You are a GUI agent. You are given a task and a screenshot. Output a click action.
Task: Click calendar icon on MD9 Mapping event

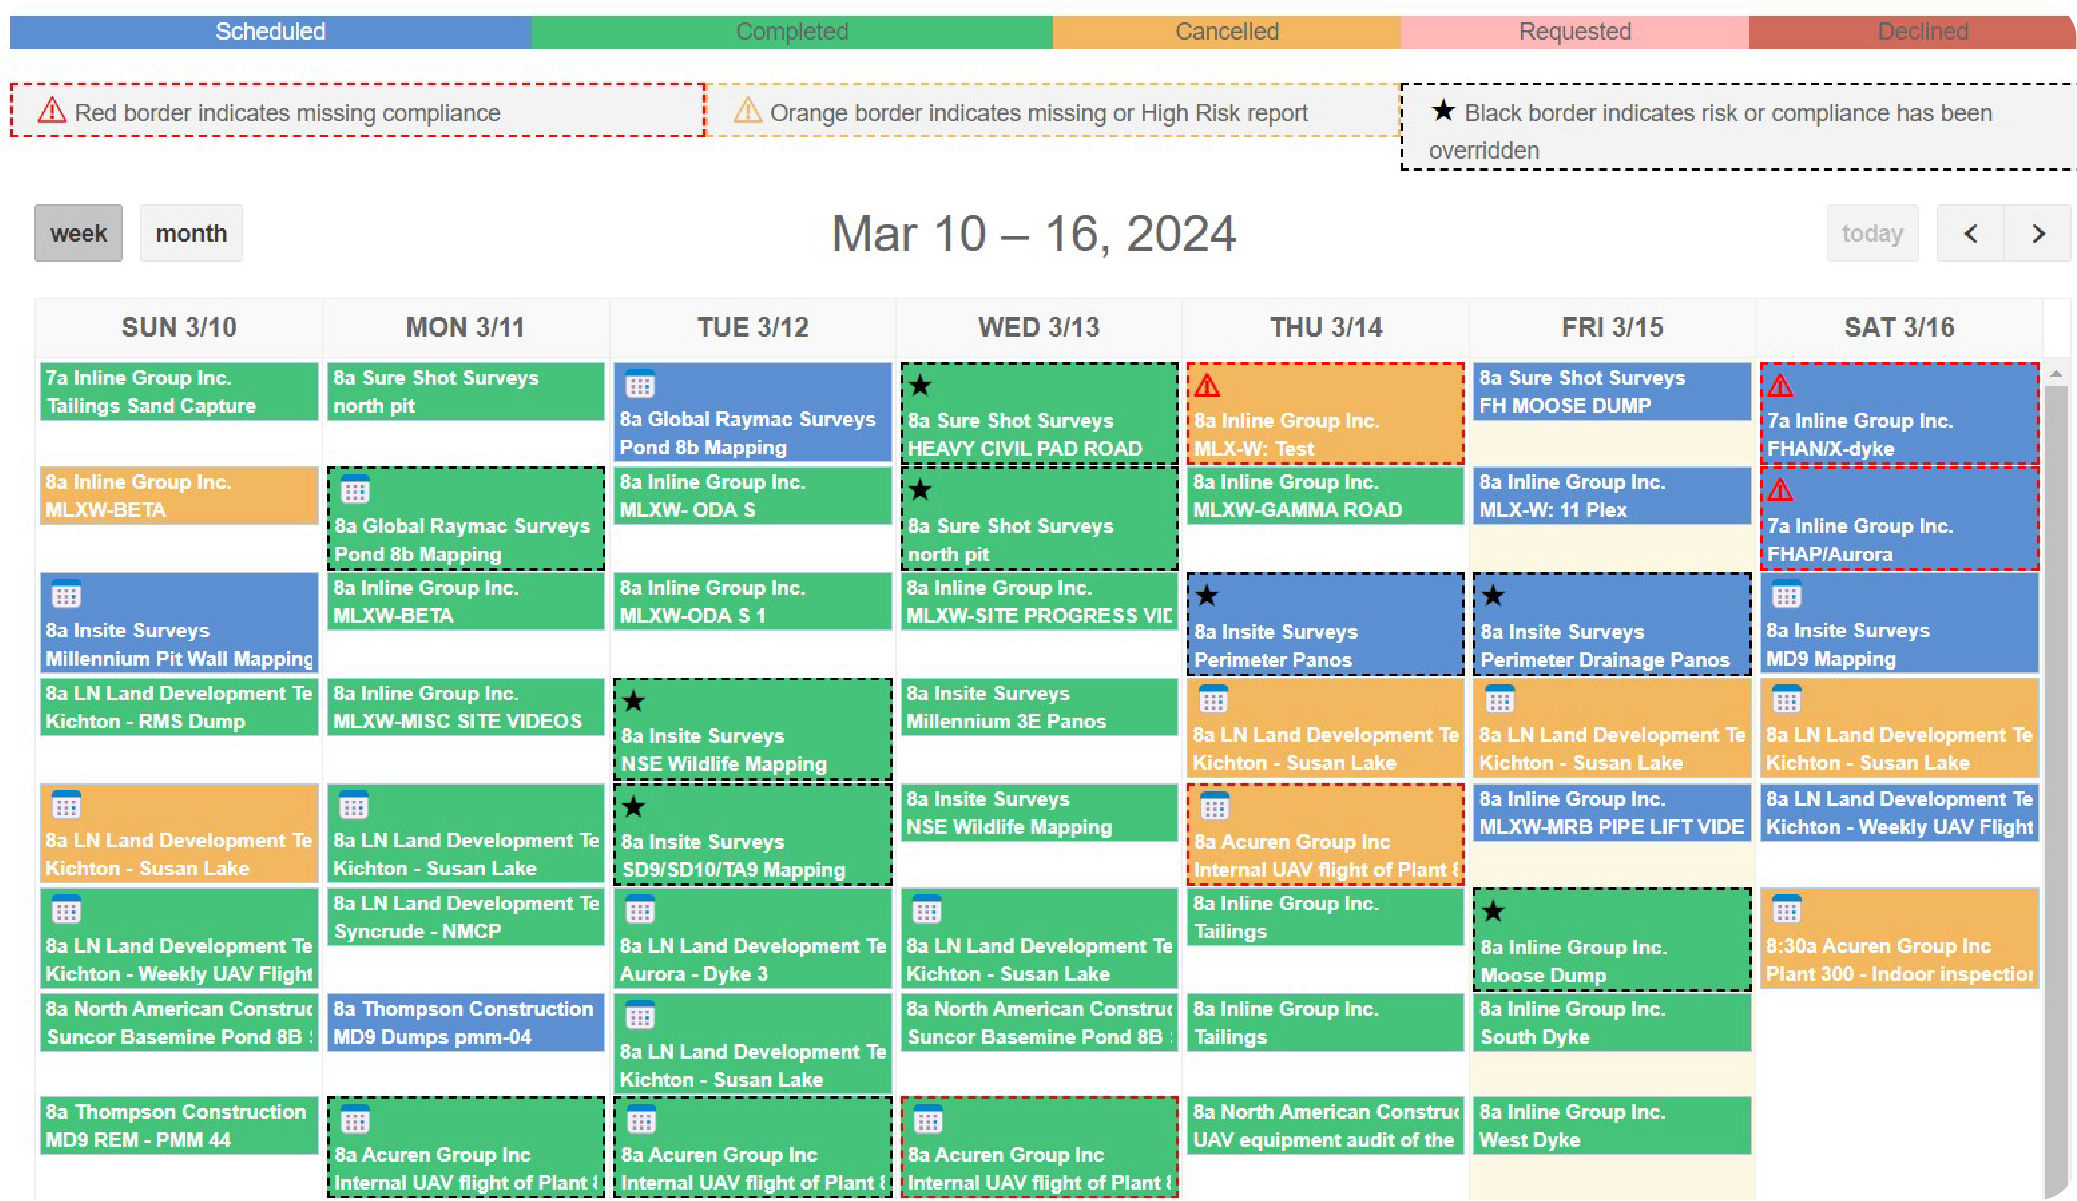click(1786, 595)
